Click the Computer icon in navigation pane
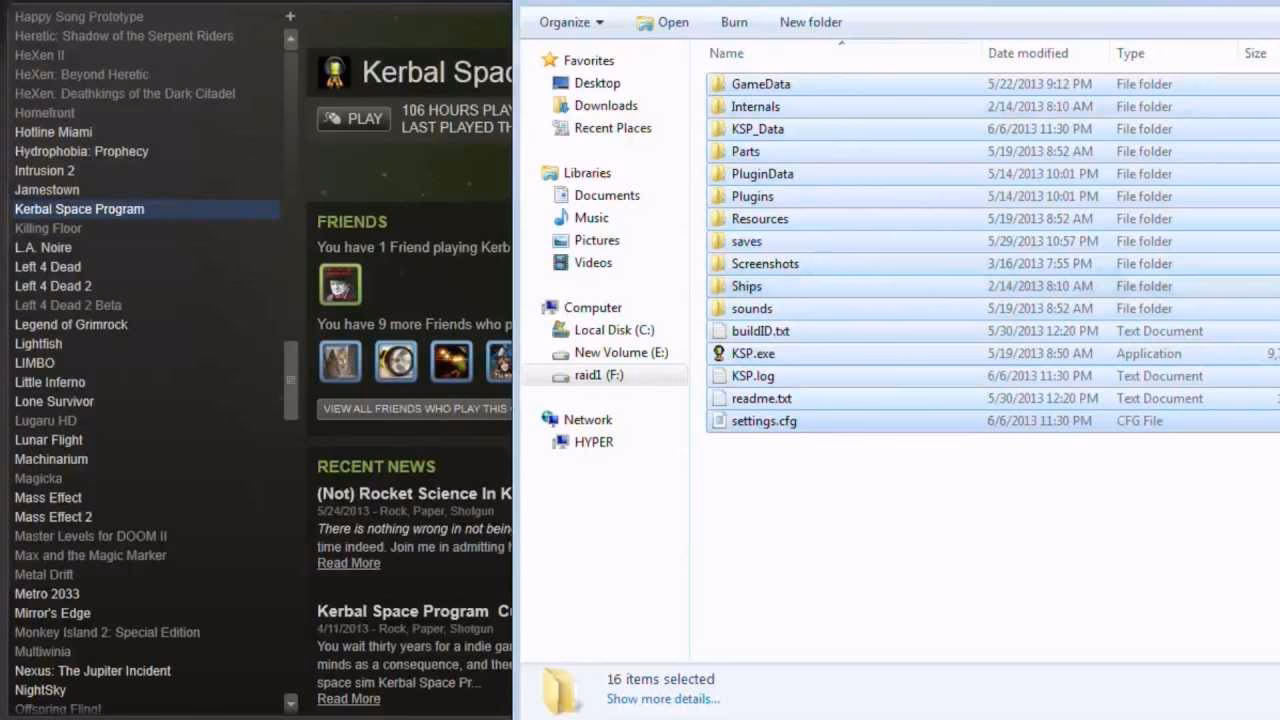The width and height of the screenshot is (1280, 720). click(x=549, y=308)
